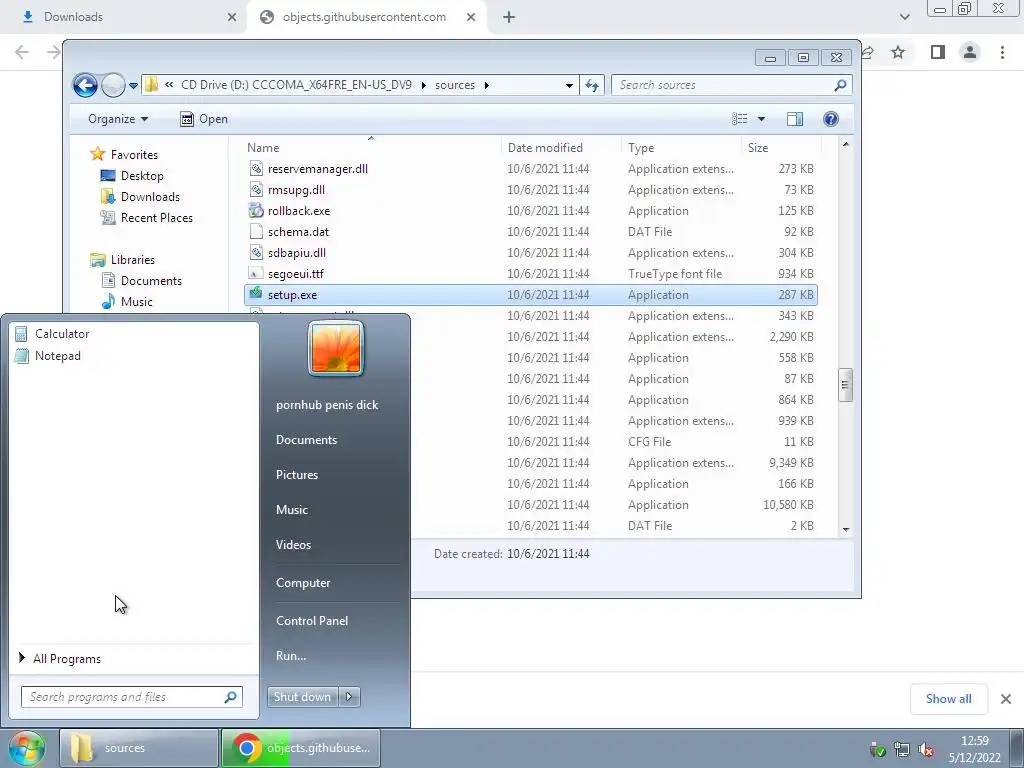This screenshot has height=768, width=1024.
Task: Click Run... in the Start menu
Action: click(291, 656)
